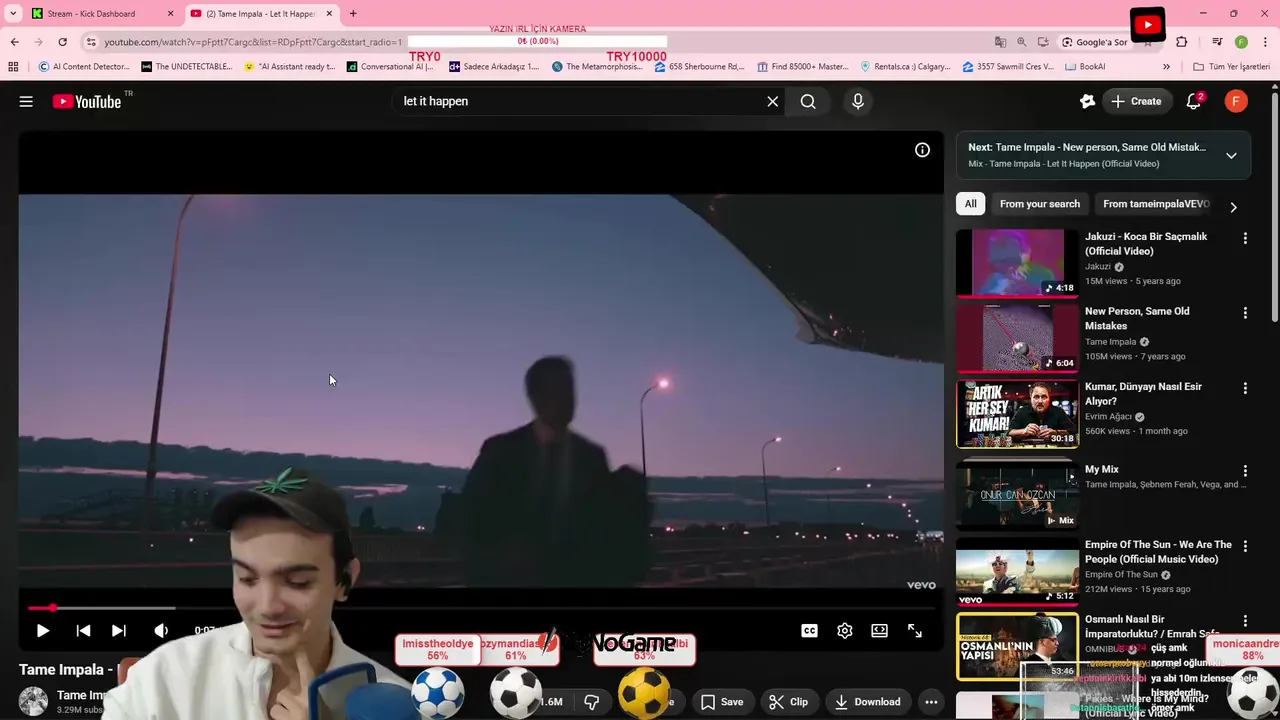The height and width of the screenshot is (720, 1280).
Task: Close the Kick Dashboard tab
Action: (170, 14)
